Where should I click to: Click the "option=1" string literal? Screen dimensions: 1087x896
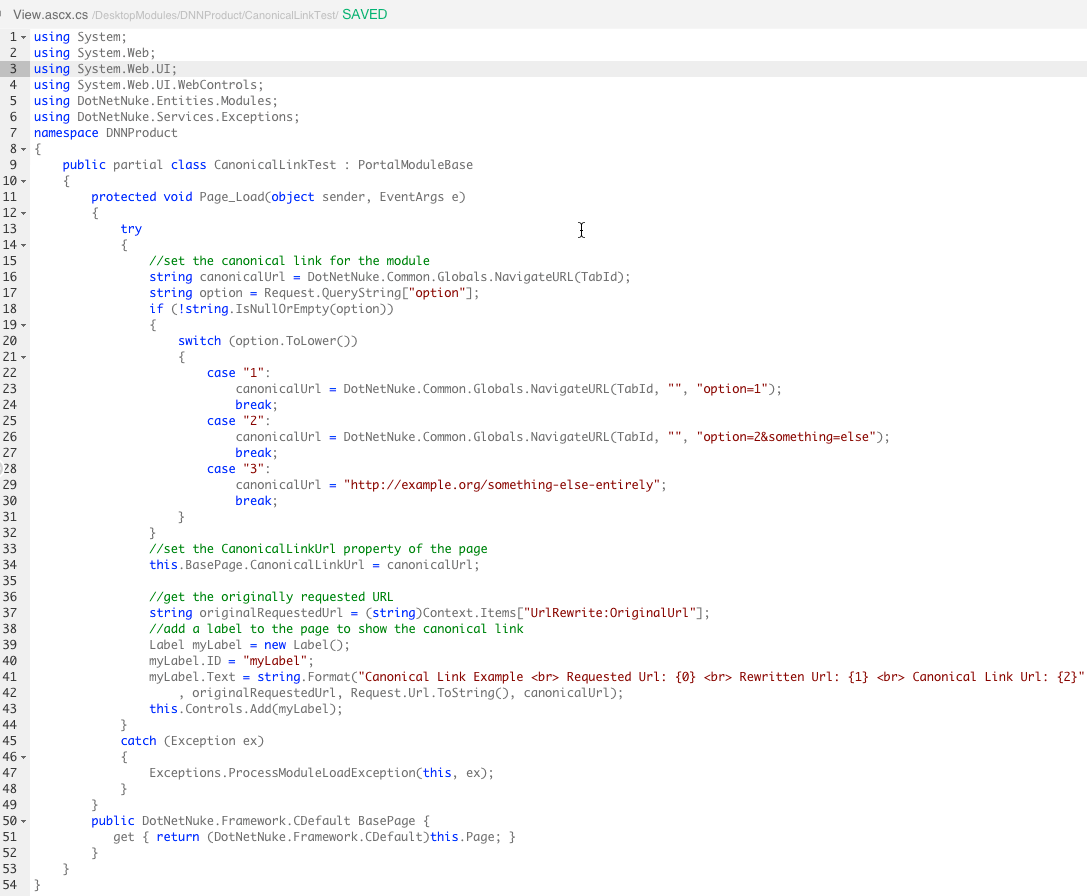coord(732,388)
